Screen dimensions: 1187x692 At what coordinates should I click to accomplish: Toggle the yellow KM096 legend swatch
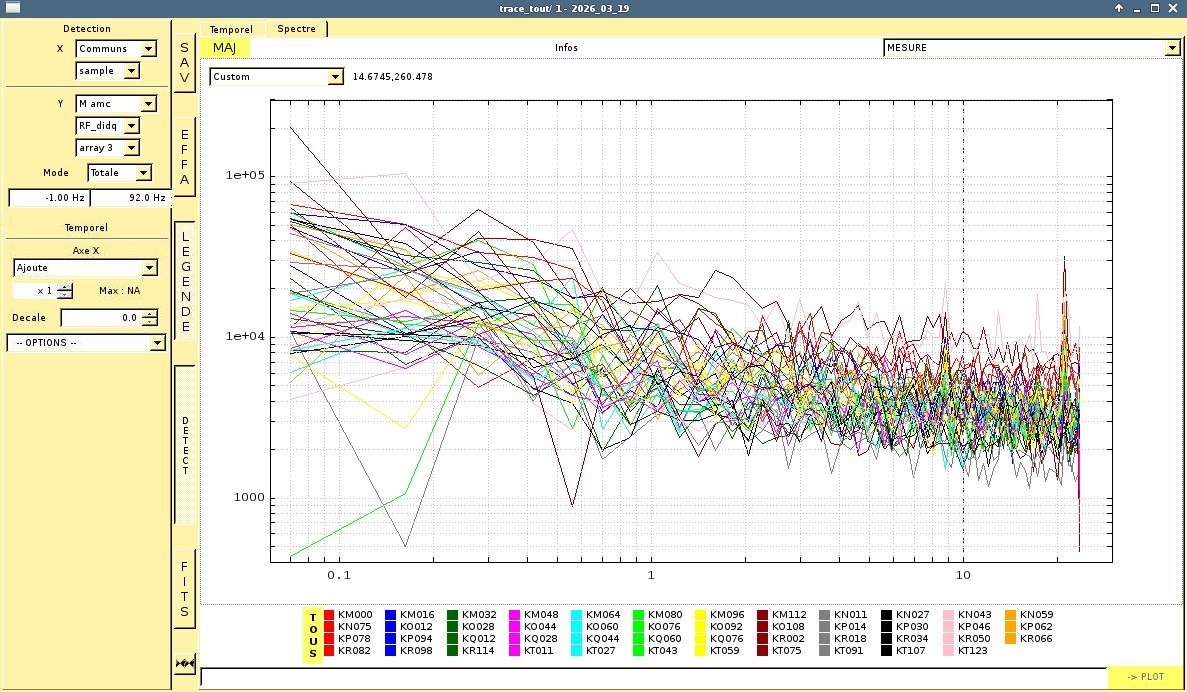701,615
